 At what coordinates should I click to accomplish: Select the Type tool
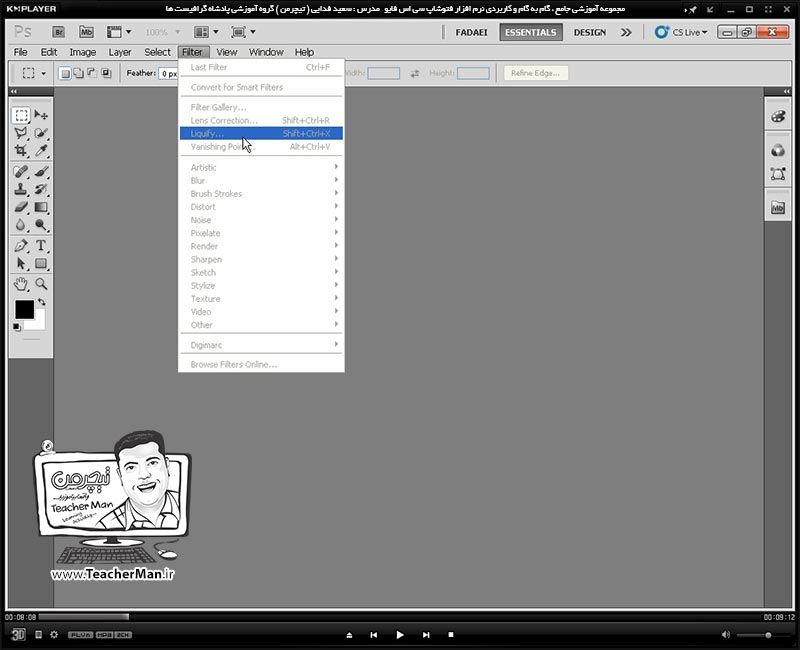(x=41, y=245)
